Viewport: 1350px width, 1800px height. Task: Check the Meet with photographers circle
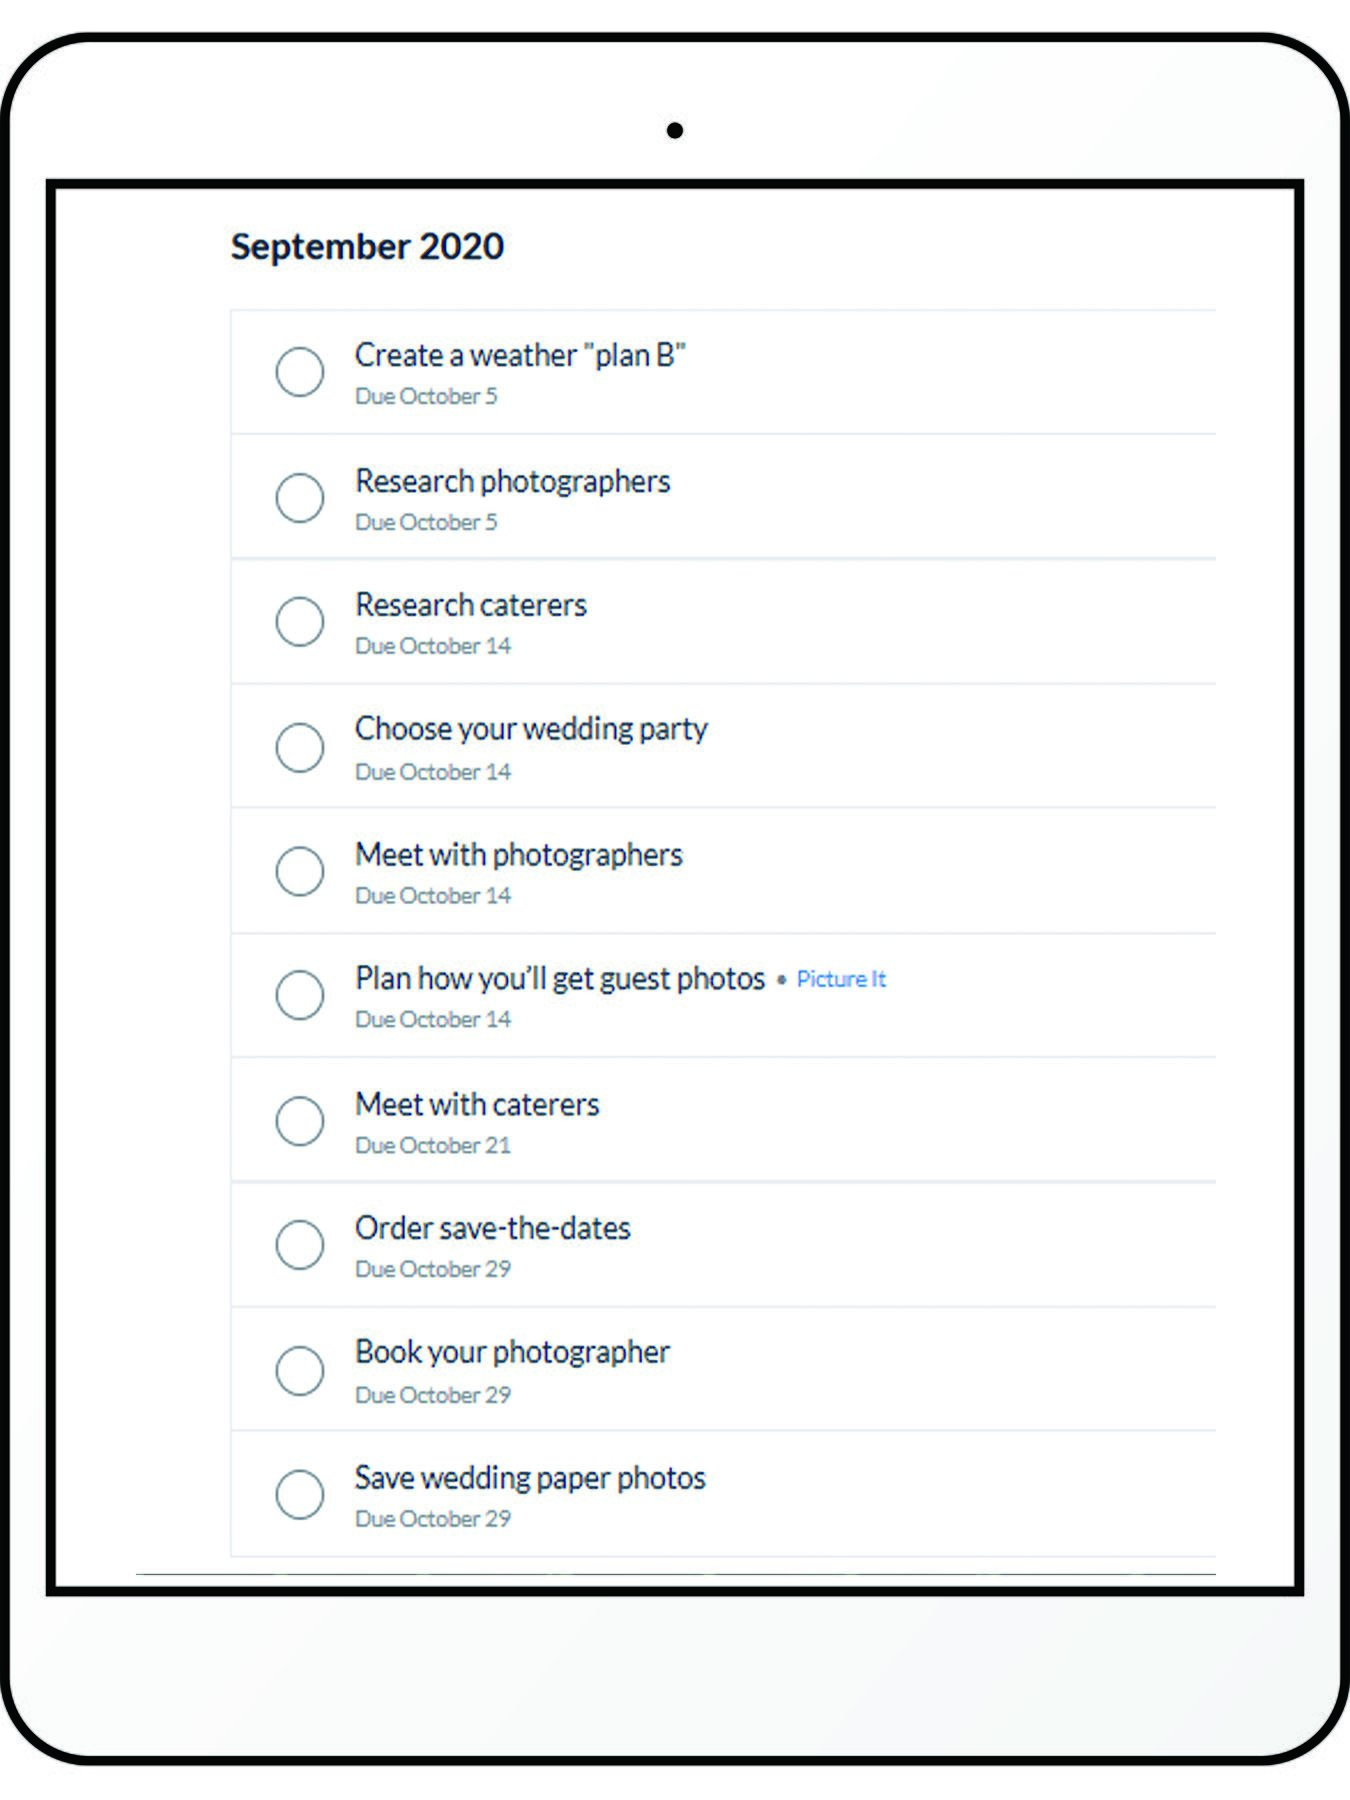299,871
